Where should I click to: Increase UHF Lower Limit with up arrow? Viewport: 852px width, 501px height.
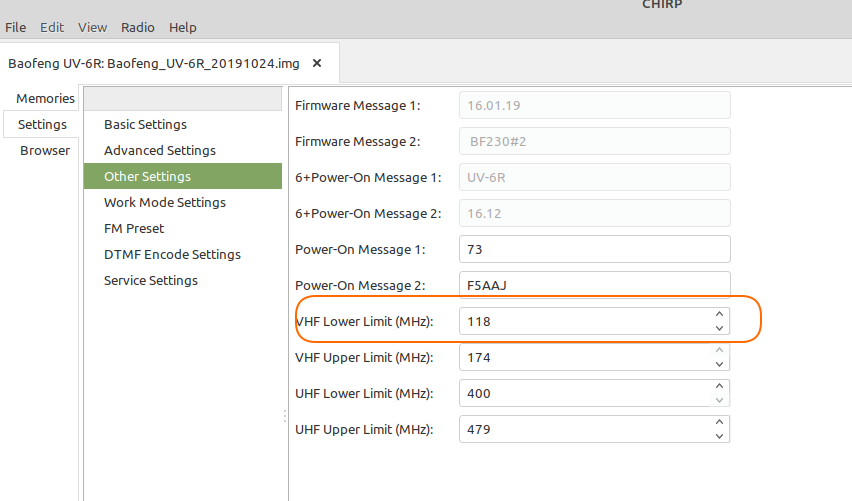tap(719, 386)
